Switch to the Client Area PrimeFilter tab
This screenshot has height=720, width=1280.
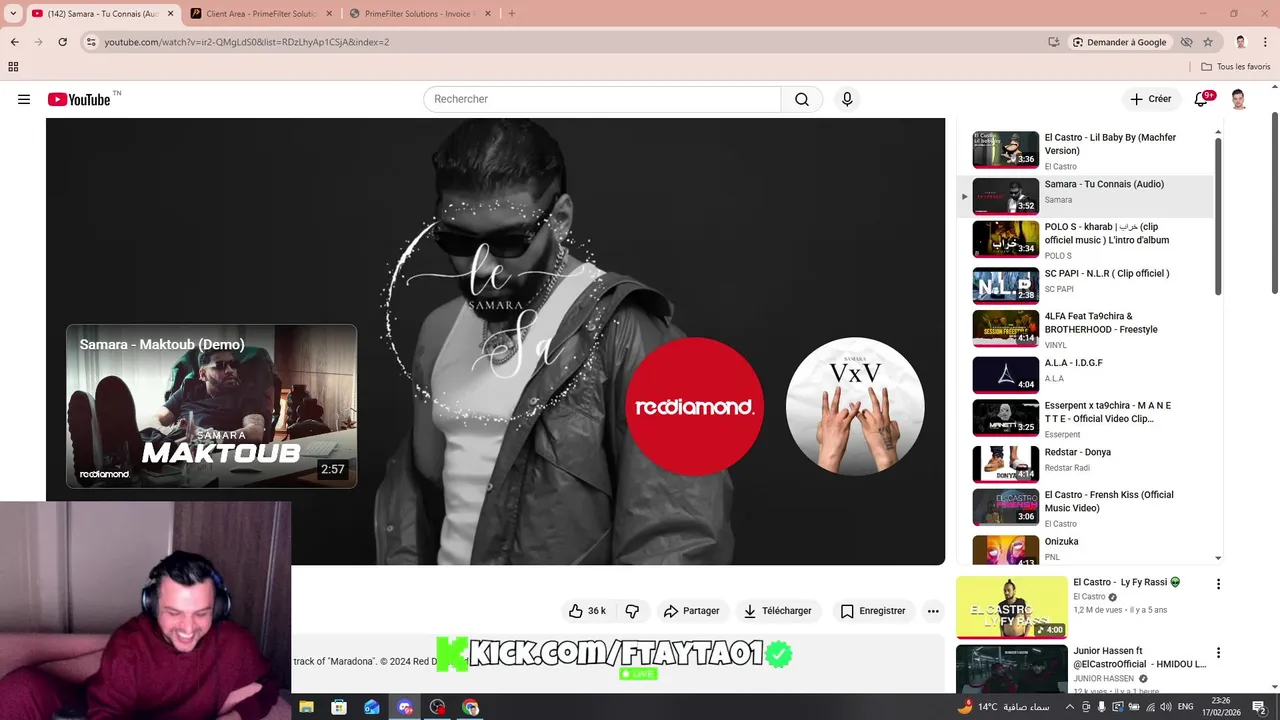(260, 14)
